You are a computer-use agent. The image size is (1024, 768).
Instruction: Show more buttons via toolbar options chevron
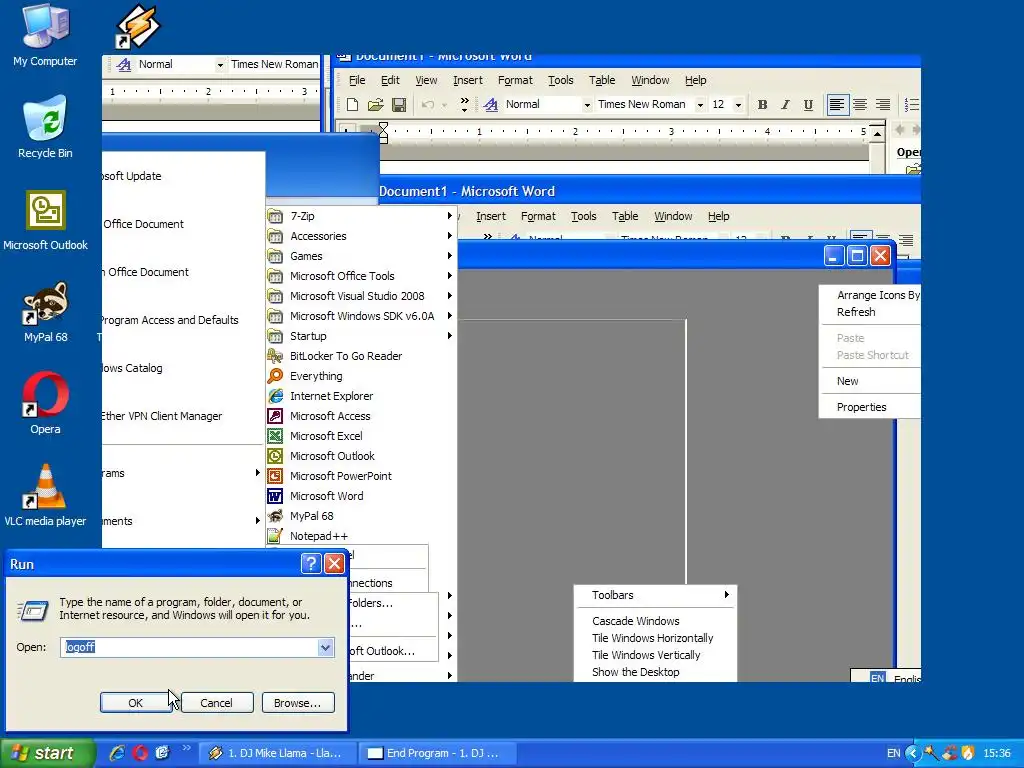point(464,104)
